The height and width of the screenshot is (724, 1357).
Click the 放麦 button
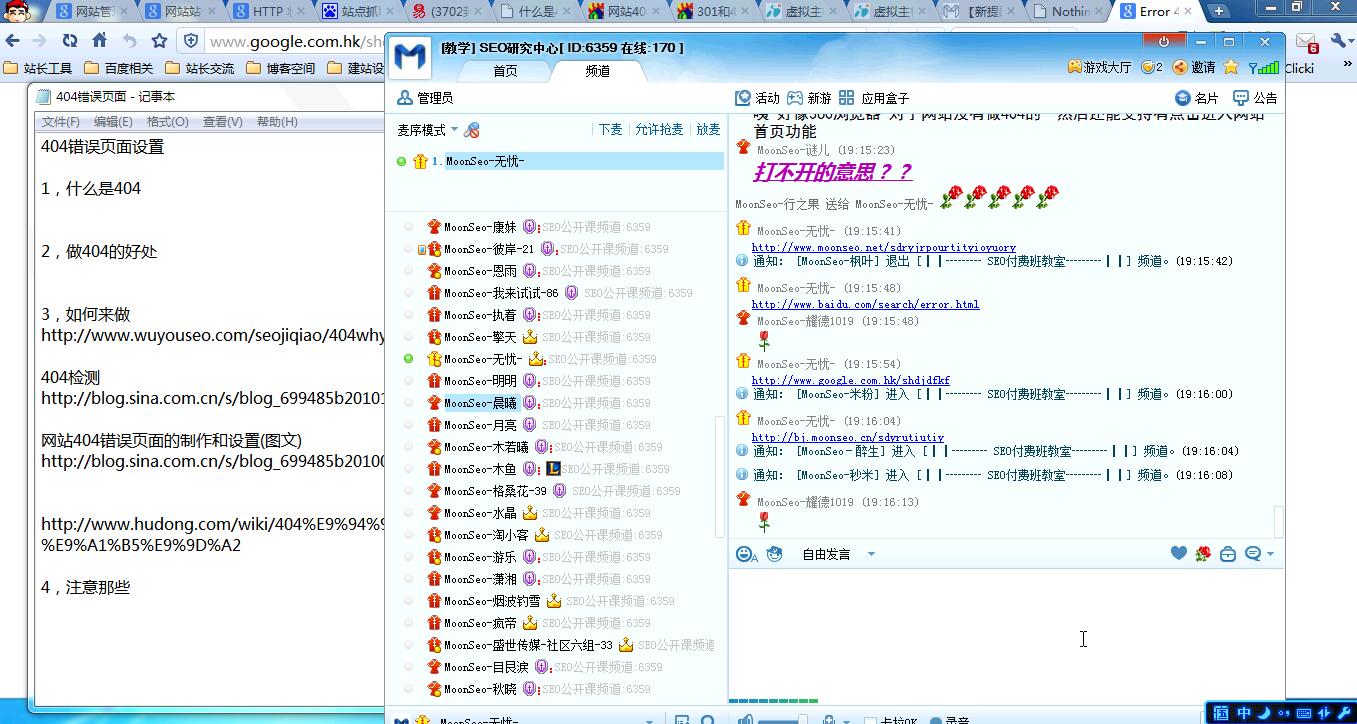[708, 130]
